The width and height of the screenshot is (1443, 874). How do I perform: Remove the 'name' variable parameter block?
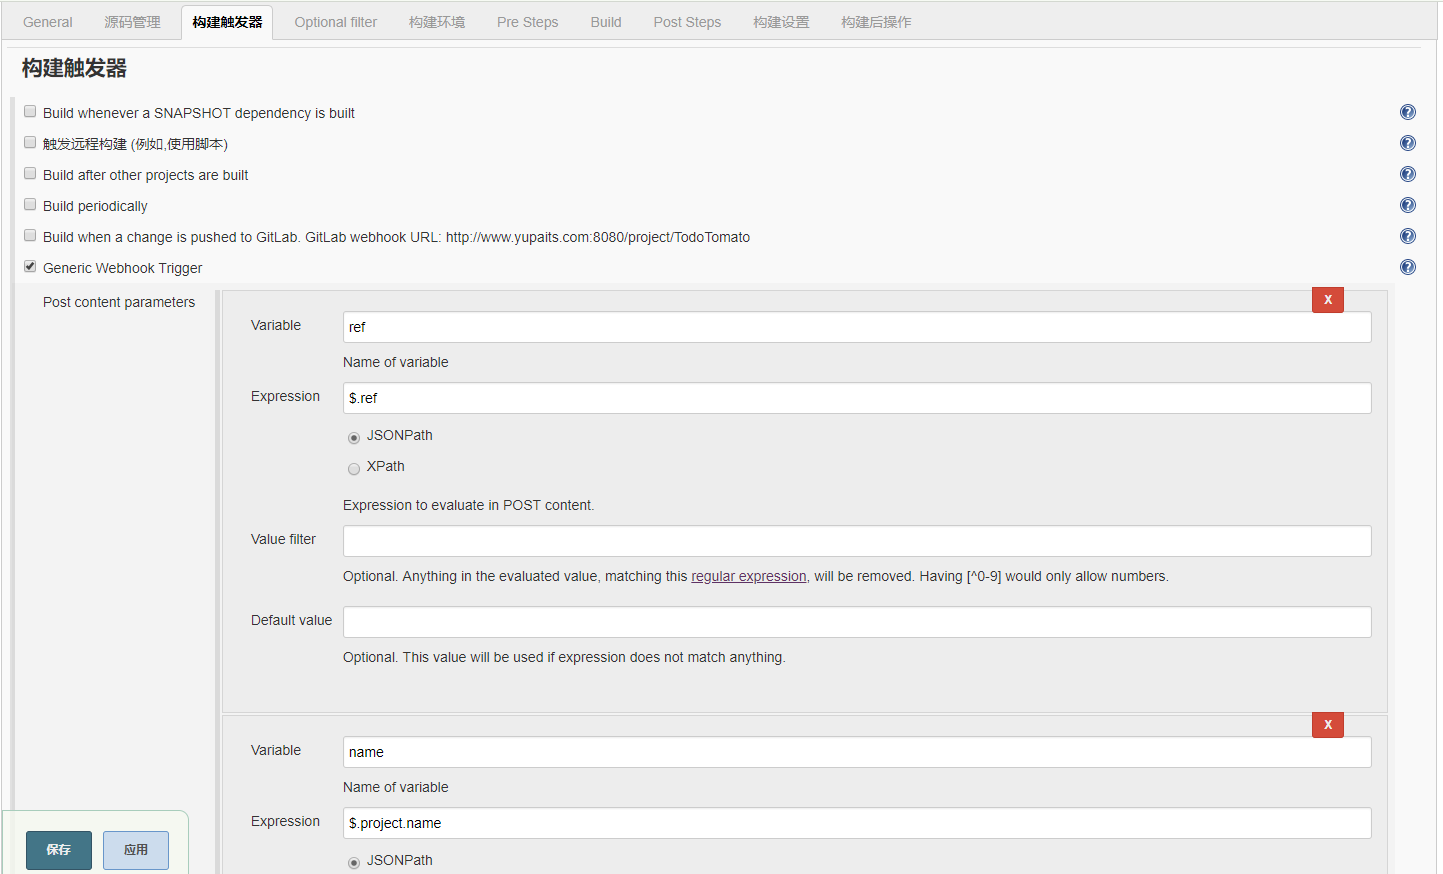(x=1327, y=725)
